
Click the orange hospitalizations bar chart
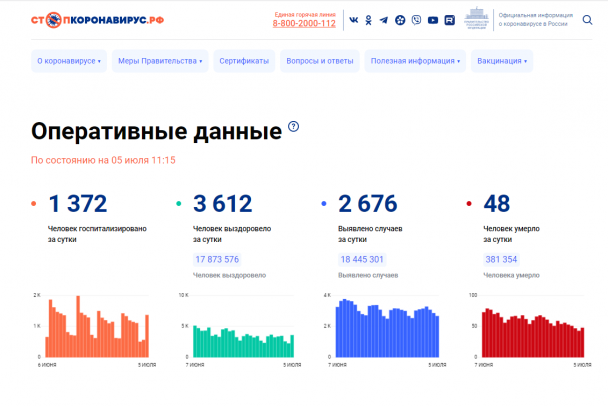point(97,327)
